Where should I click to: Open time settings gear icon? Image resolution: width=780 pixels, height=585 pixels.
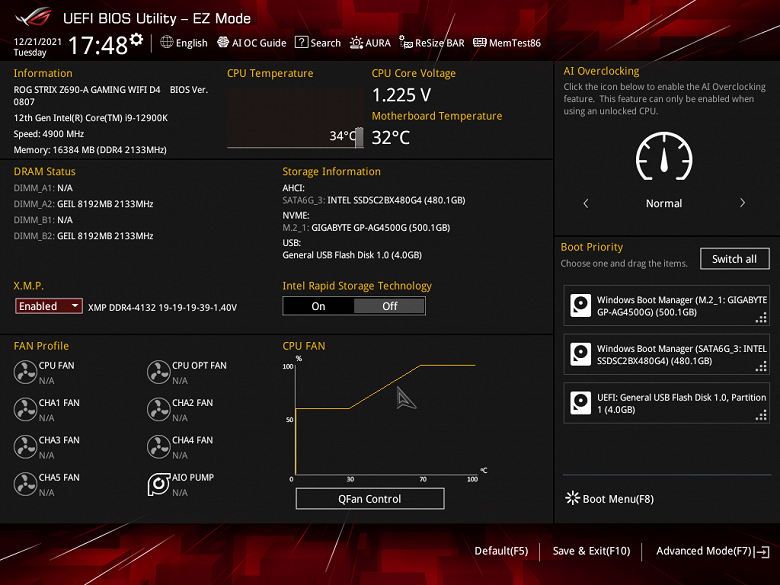(136, 39)
